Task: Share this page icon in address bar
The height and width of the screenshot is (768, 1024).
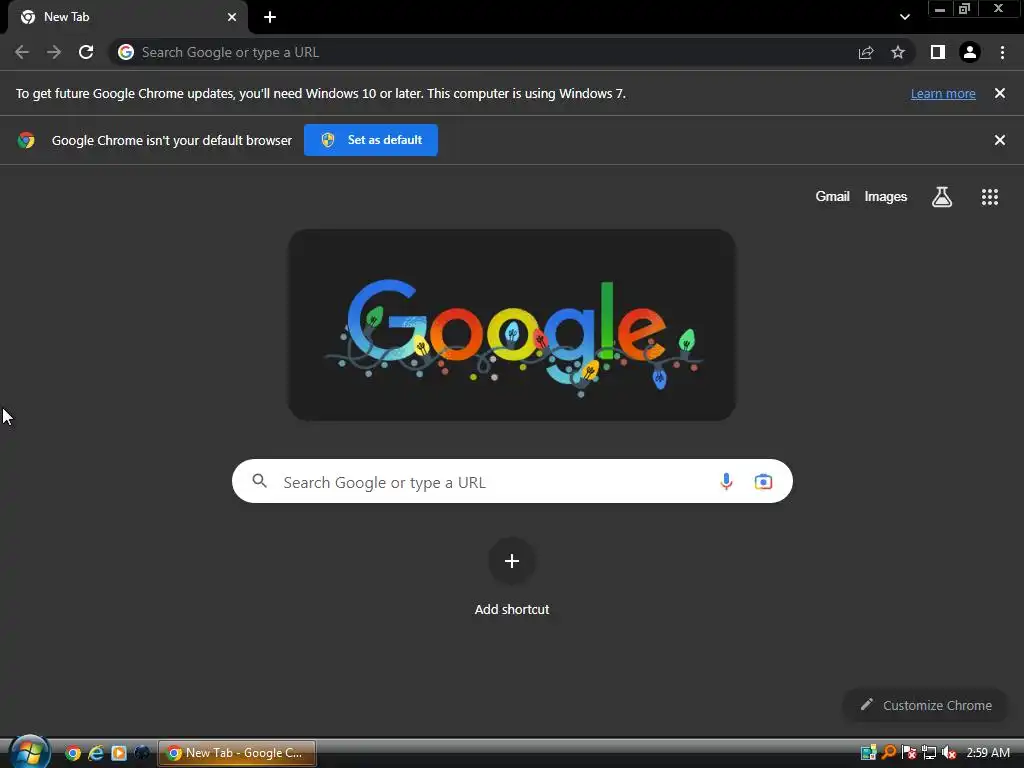Action: tap(866, 52)
